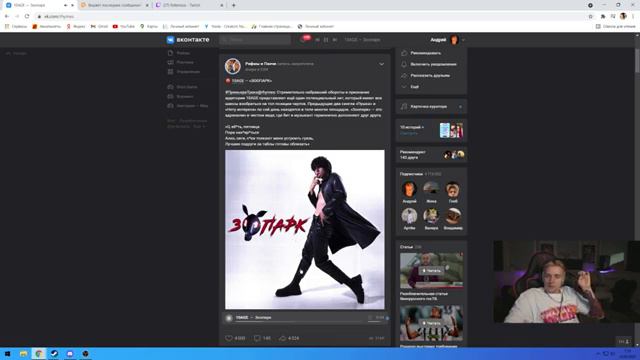Viewport: 640px width, 360px height.
Task: Click Читать on first article thumbnail
Action: [431, 271]
